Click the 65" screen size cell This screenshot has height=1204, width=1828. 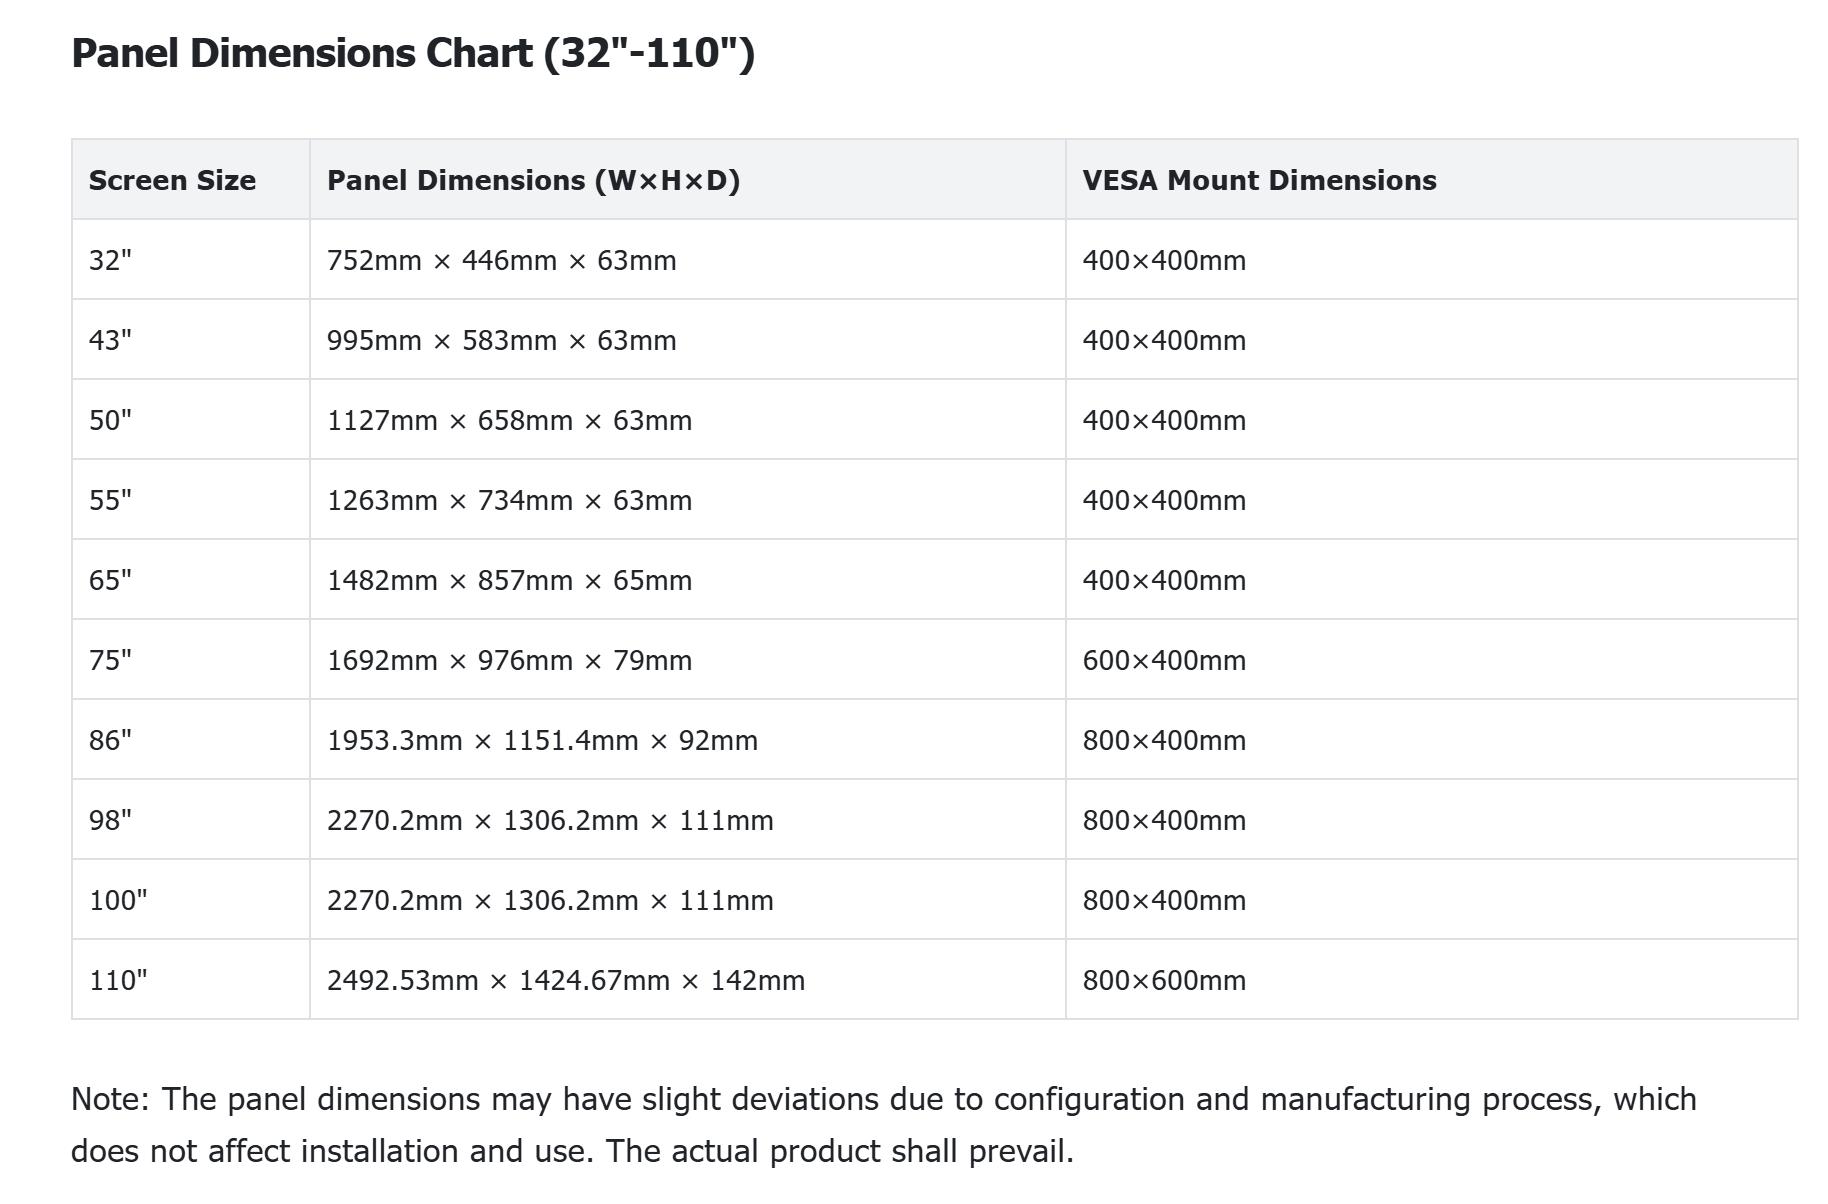tap(110, 581)
